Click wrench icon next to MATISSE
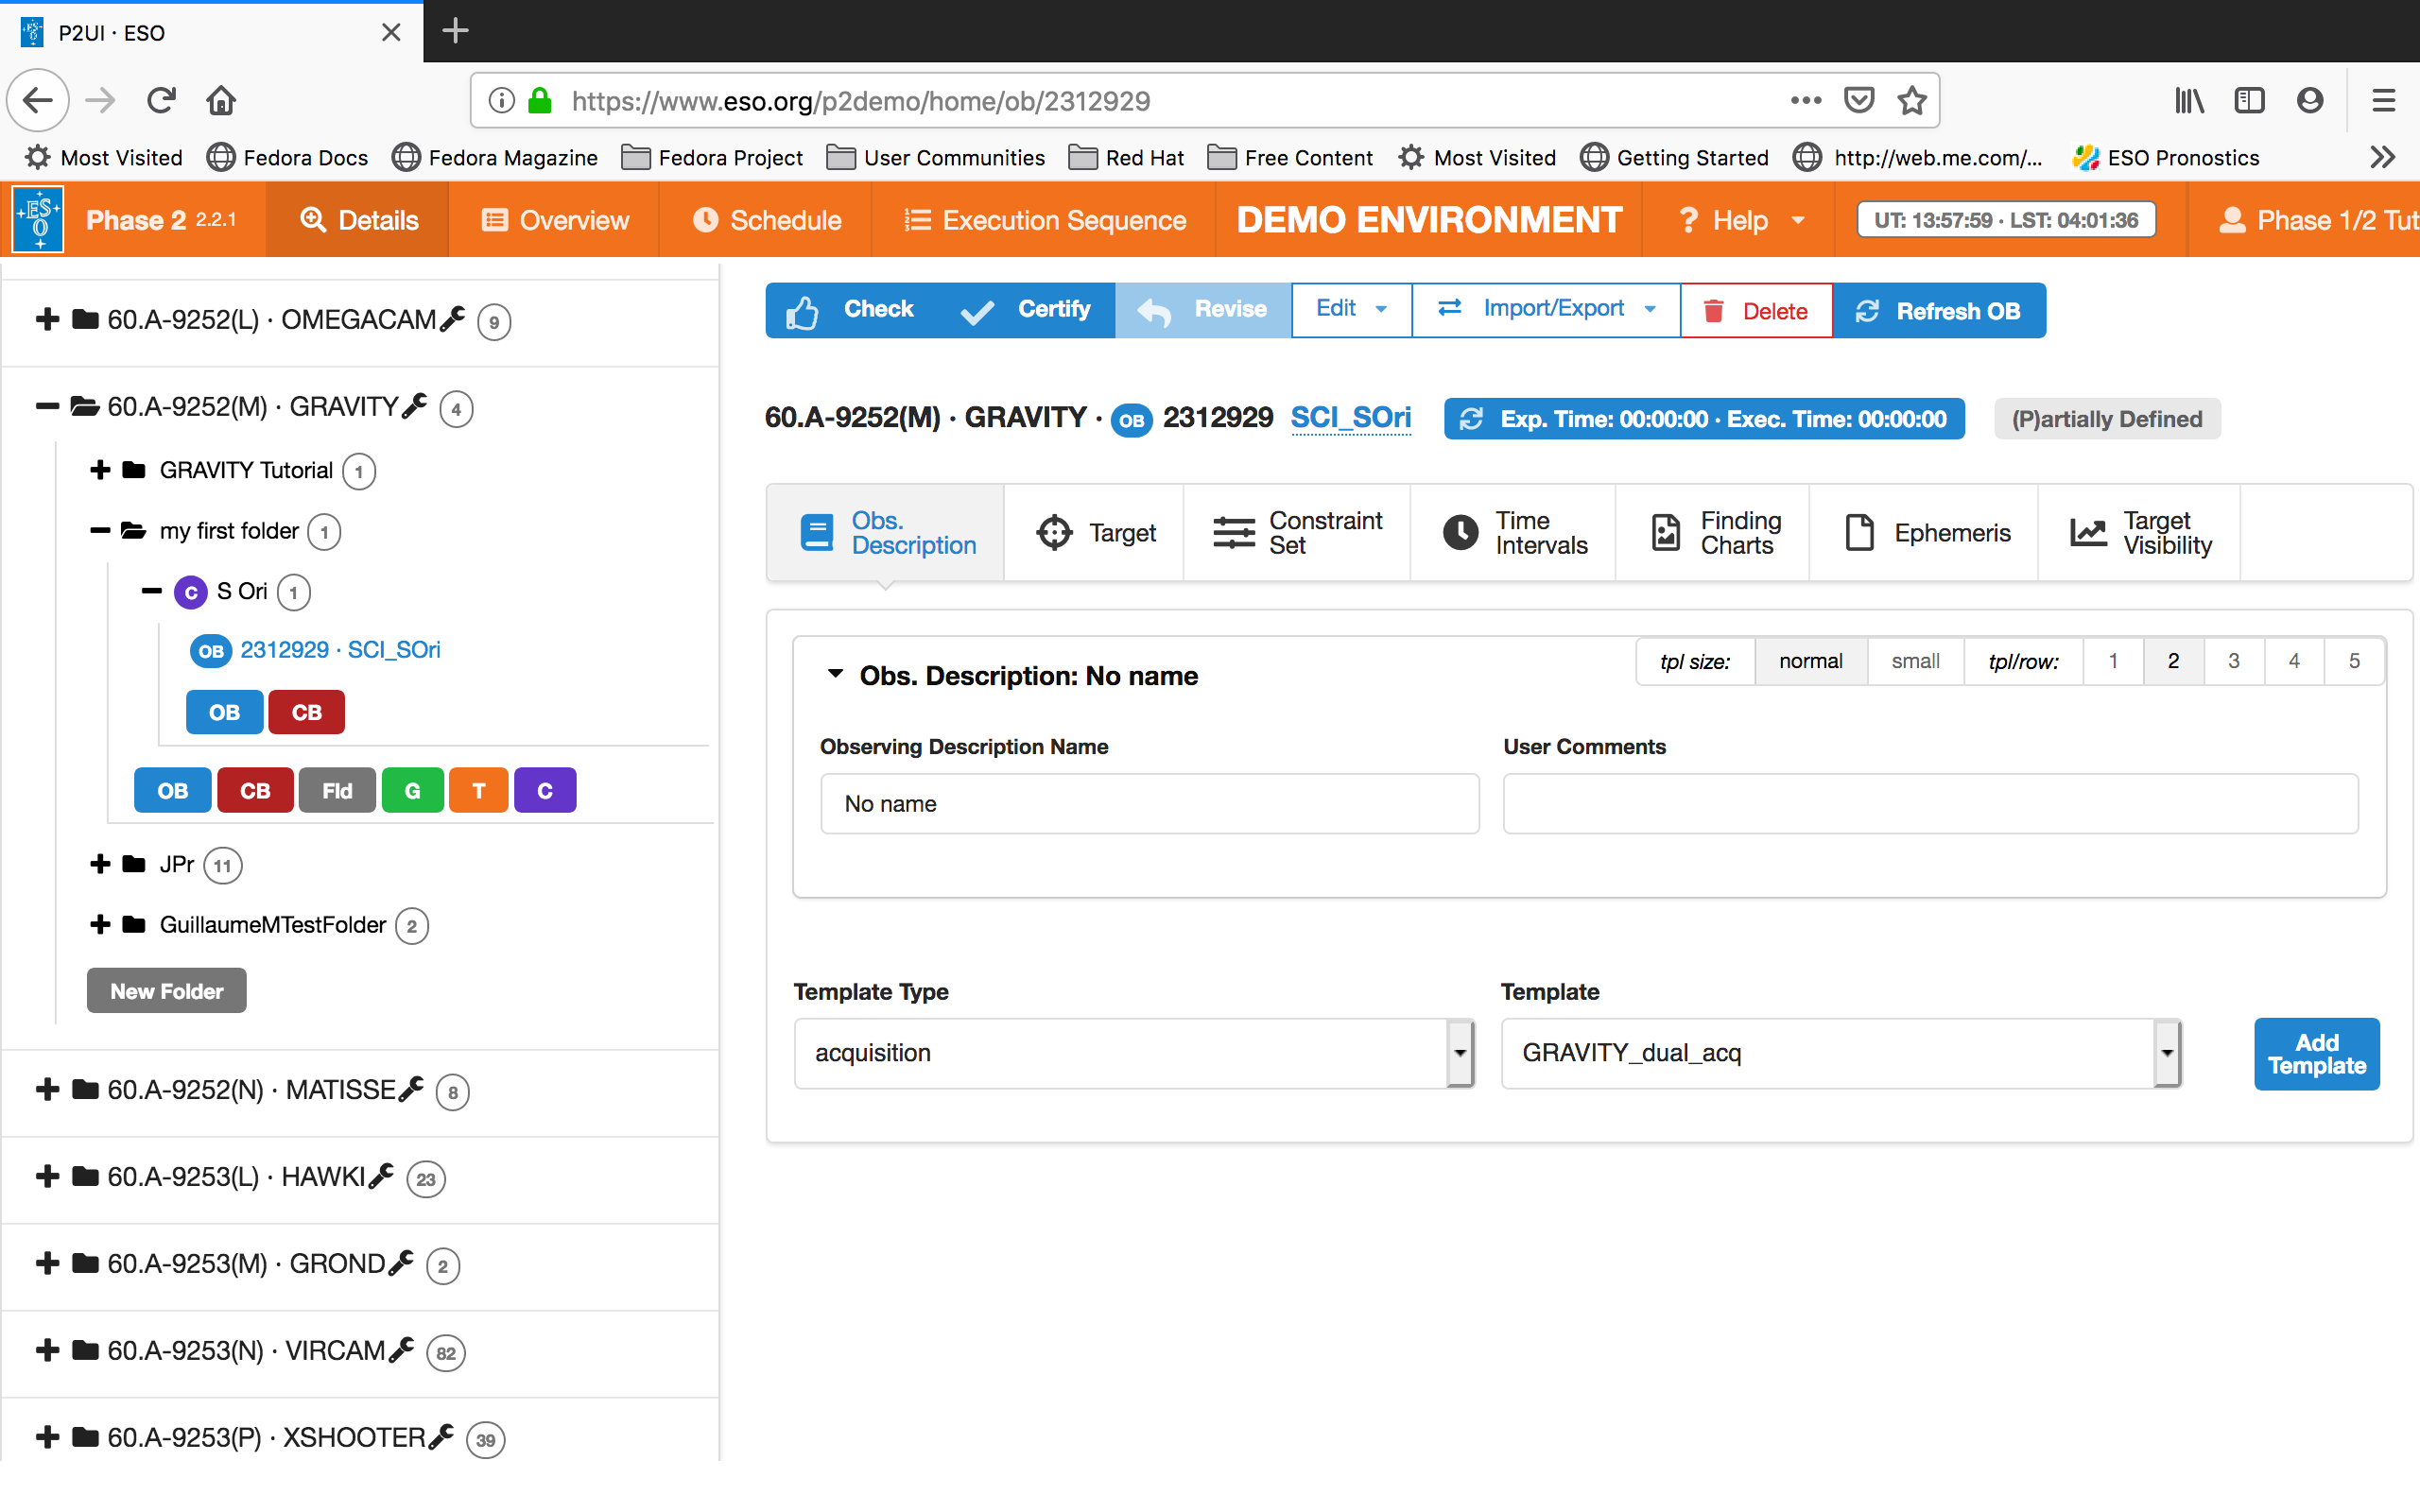 pos(411,1089)
